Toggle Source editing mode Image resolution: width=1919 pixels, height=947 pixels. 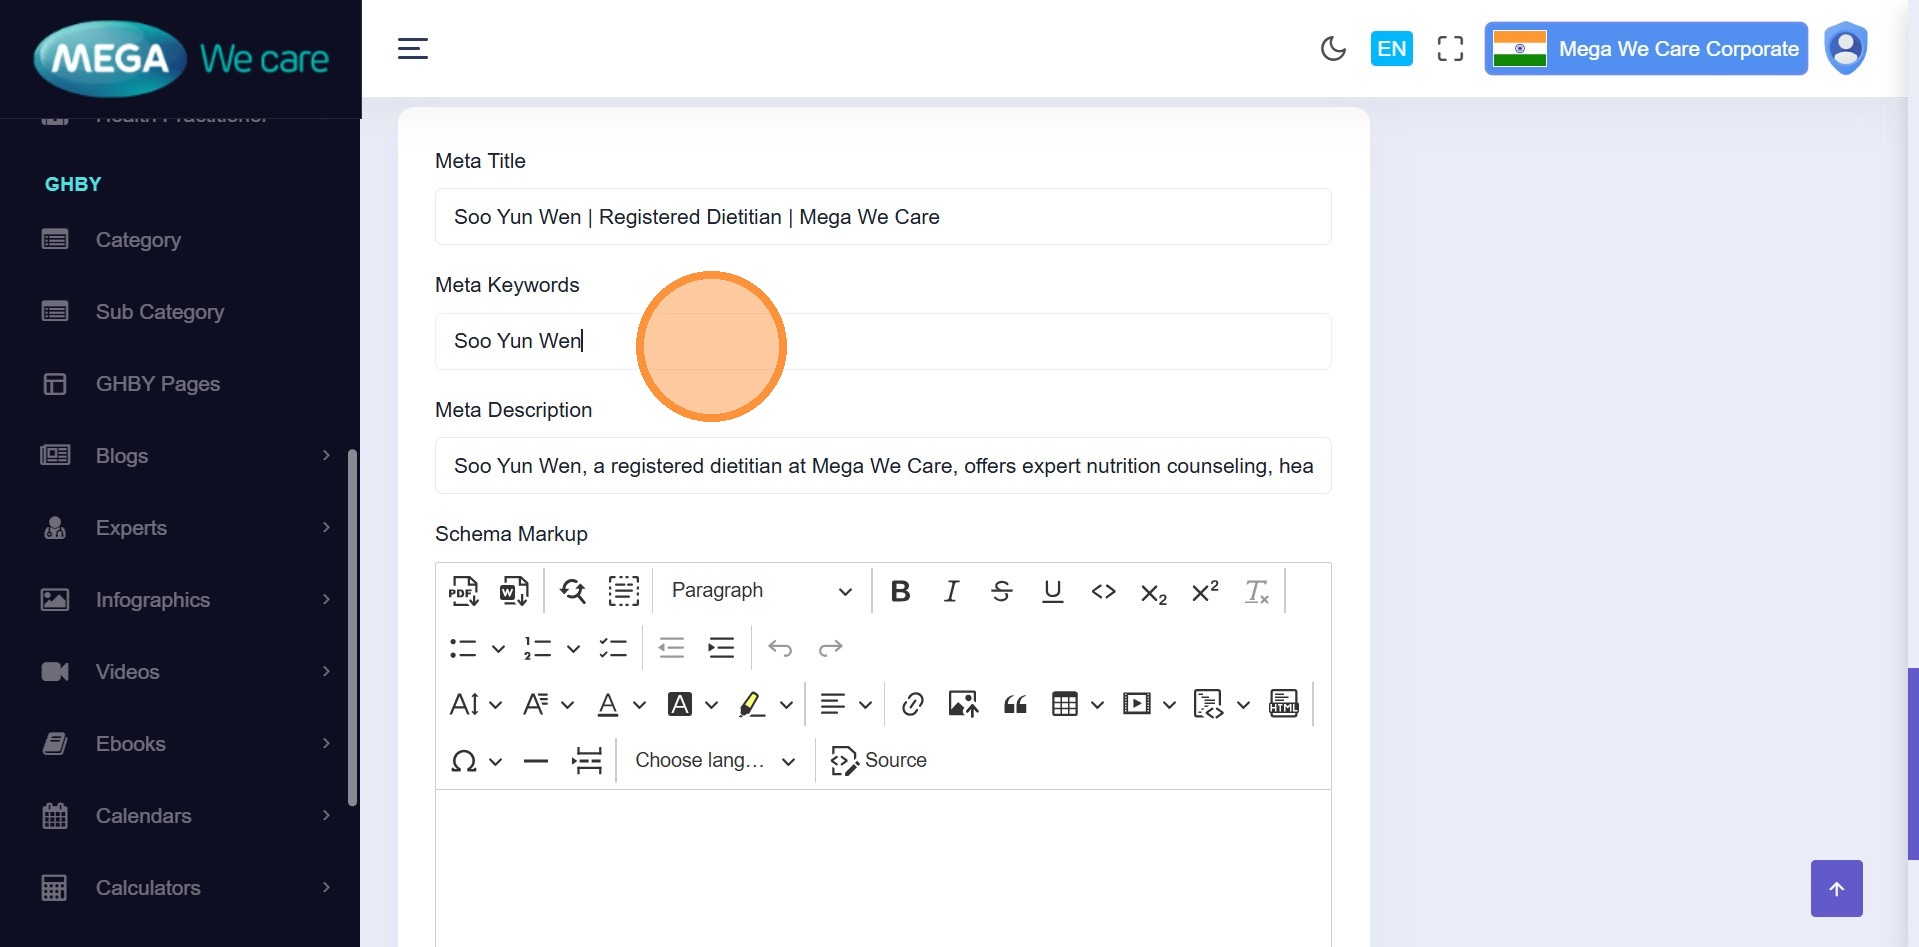879,761
